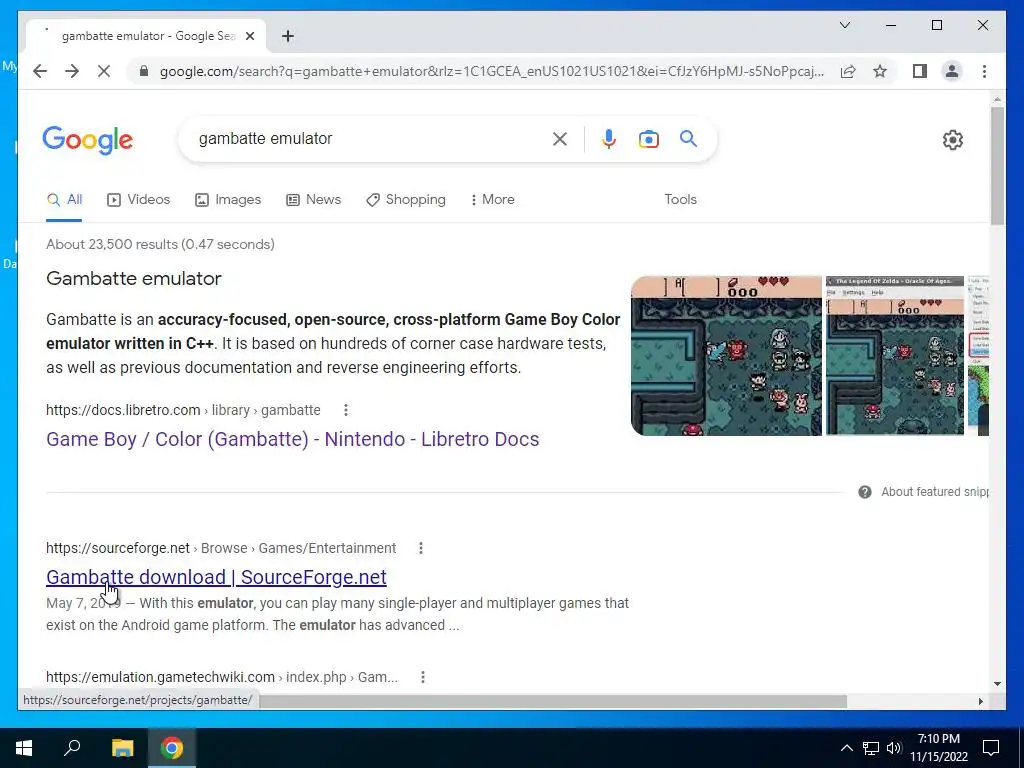The height and width of the screenshot is (768, 1024).
Task: Open the first large Zelda gameplay image
Action: [726, 356]
